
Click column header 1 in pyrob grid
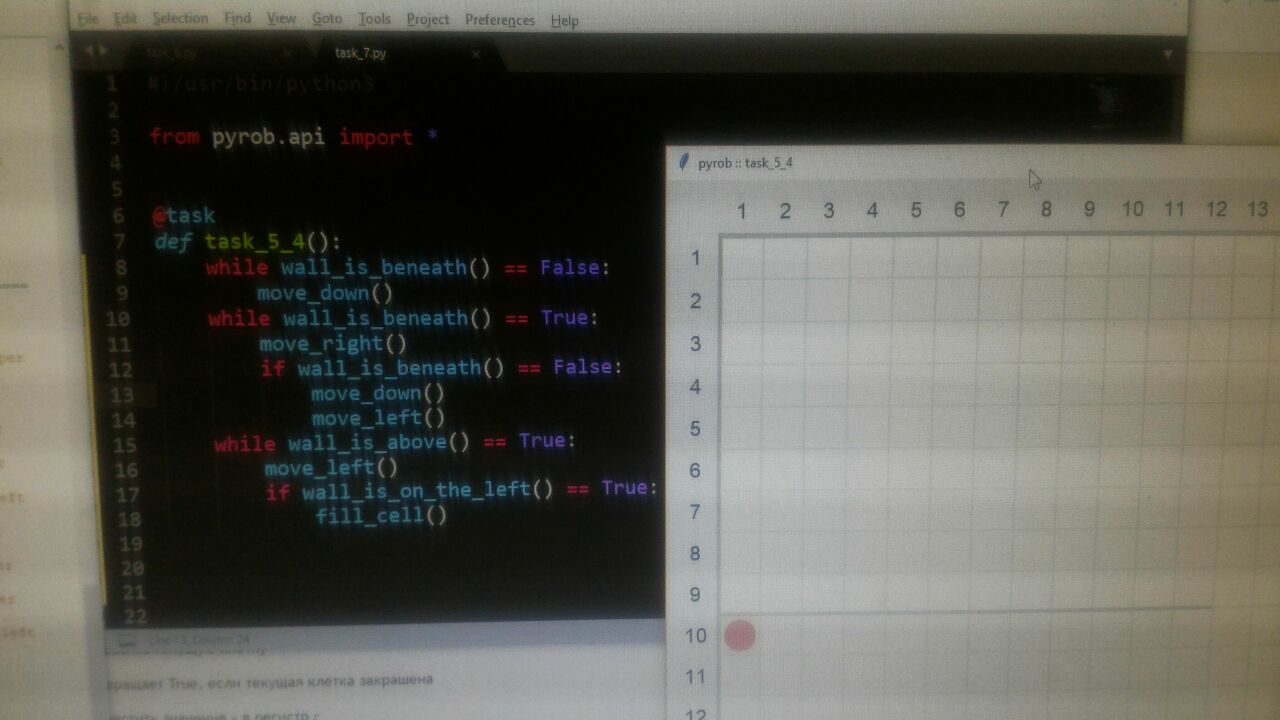point(742,211)
